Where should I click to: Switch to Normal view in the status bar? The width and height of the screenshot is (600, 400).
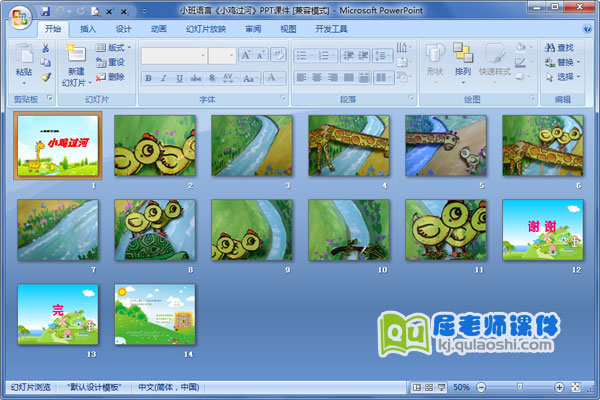click(x=416, y=387)
